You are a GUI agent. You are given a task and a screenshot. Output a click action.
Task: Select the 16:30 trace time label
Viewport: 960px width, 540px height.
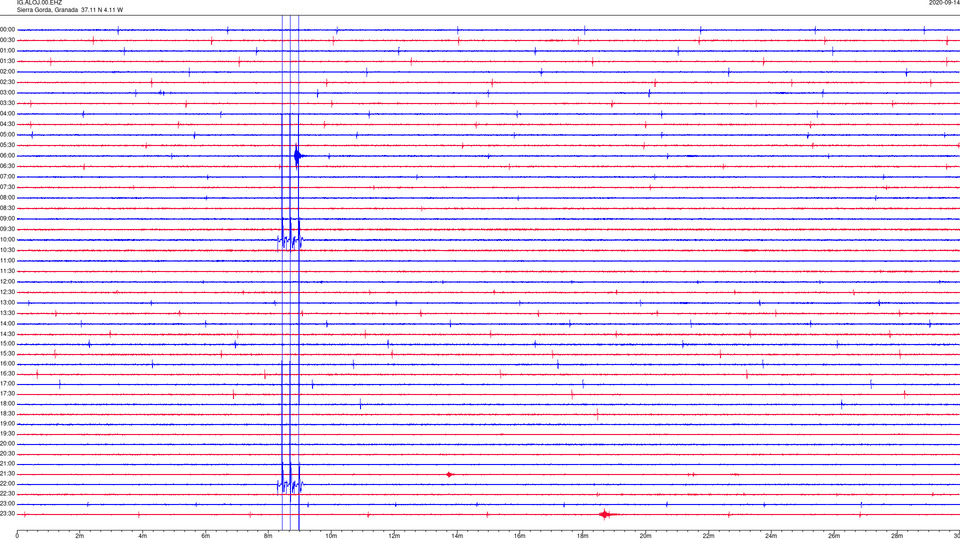[x=7, y=373]
